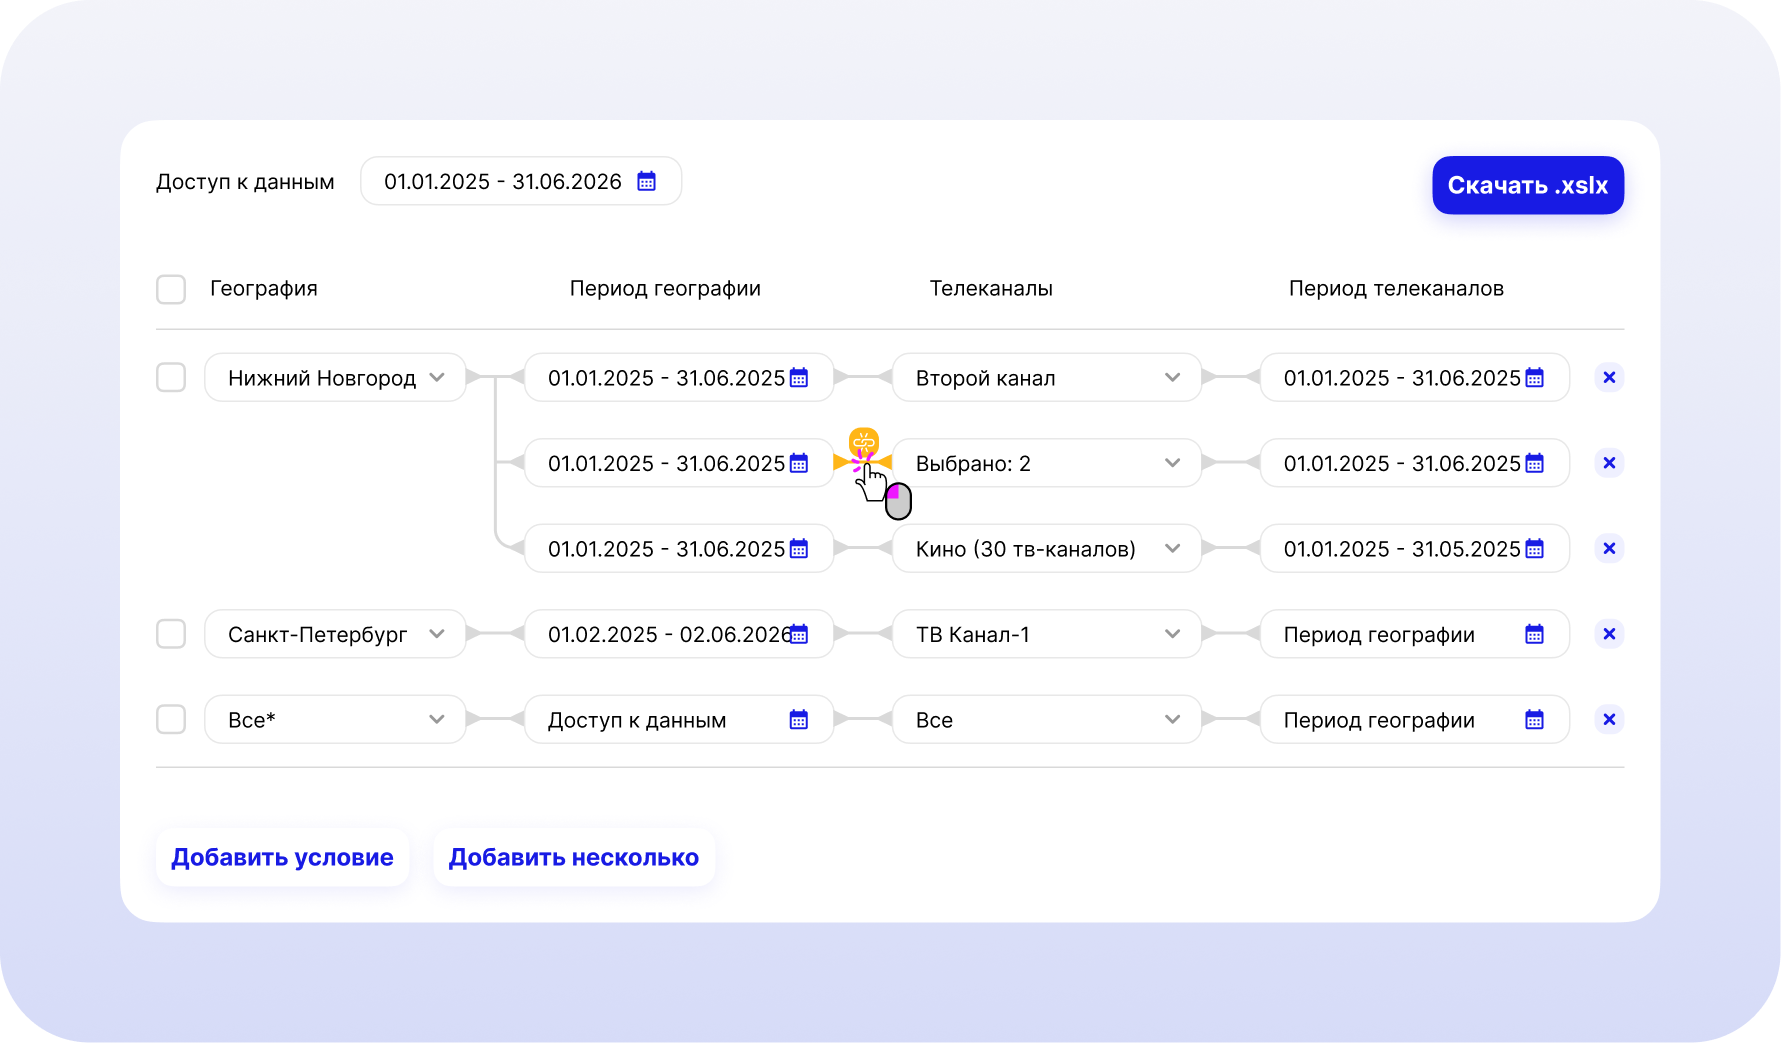Click Добавить условие
Image resolution: width=1781 pixels, height=1043 pixels.
click(x=282, y=857)
